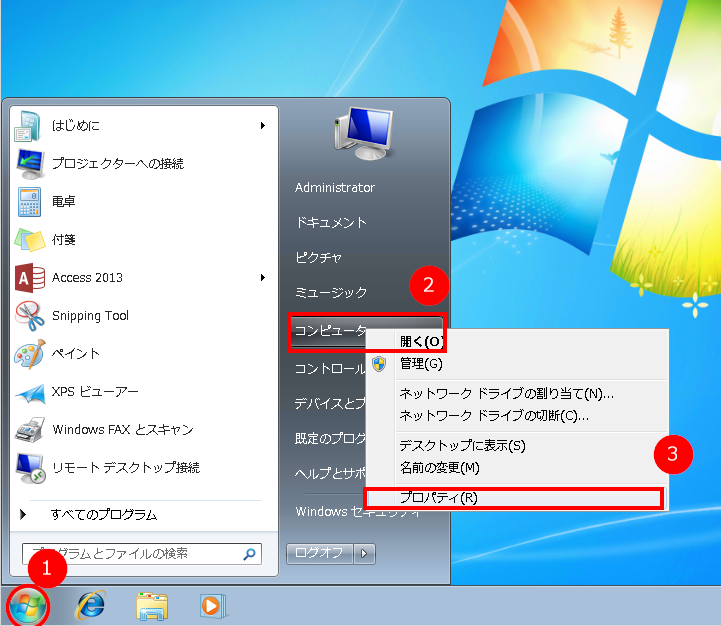
Task: Click すべてのプログラム text
Action: [x=104, y=515]
